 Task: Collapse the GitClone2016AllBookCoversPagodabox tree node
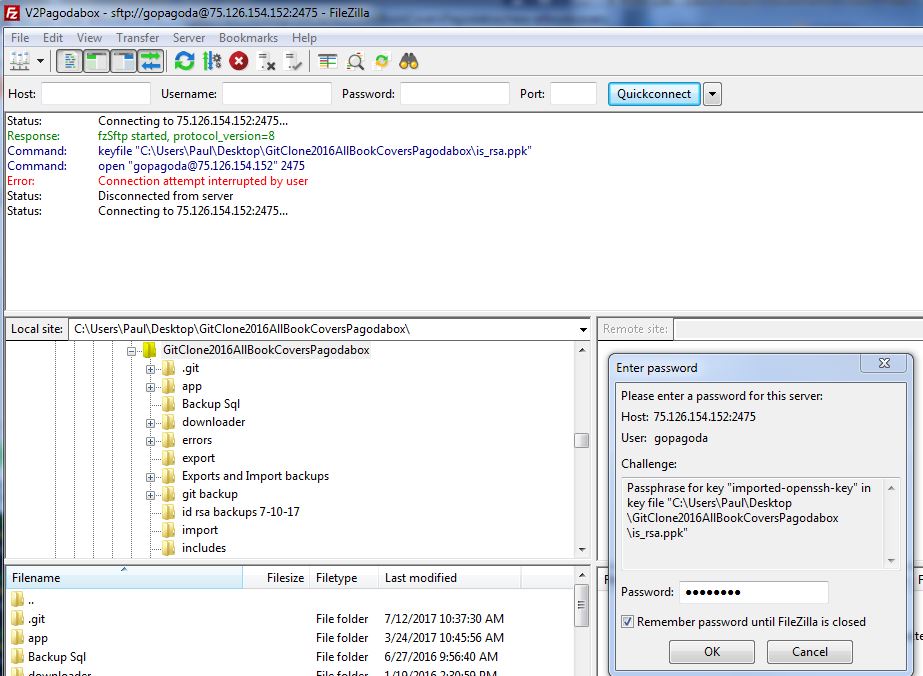click(x=131, y=351)
